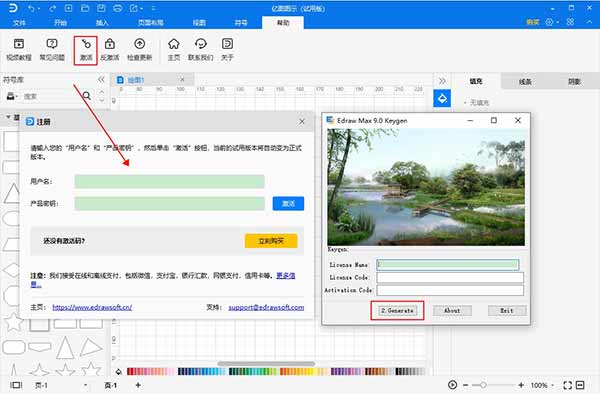This screenshot has height=394, width=600.
Task: Click the zoom slider handle
Action: pos(483,385)
